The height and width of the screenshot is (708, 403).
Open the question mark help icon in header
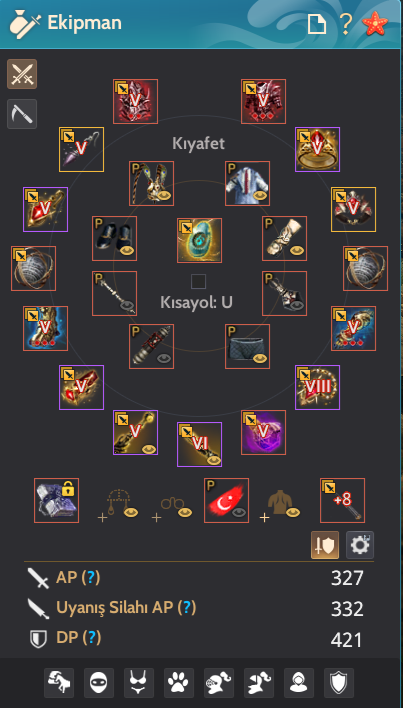point(346,23)
